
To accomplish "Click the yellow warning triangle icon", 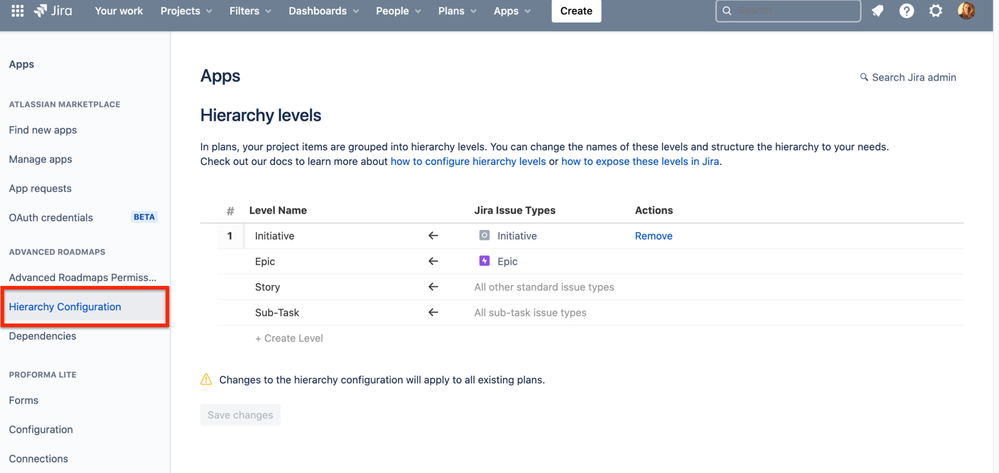I will pos(206,379).
